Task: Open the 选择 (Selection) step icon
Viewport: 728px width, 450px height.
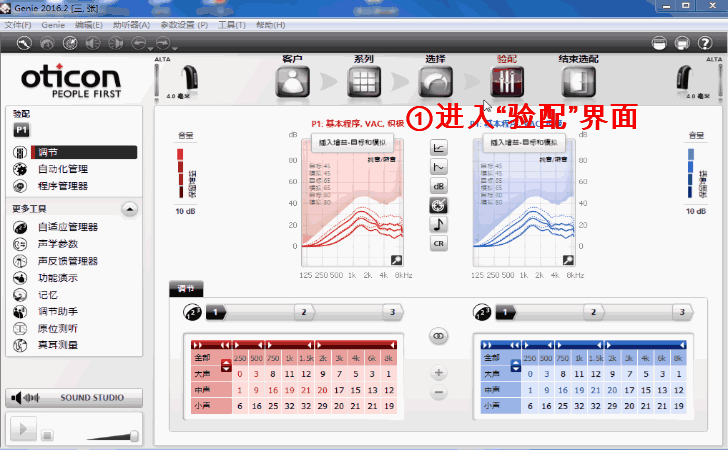Action: [x=435, y=81]
